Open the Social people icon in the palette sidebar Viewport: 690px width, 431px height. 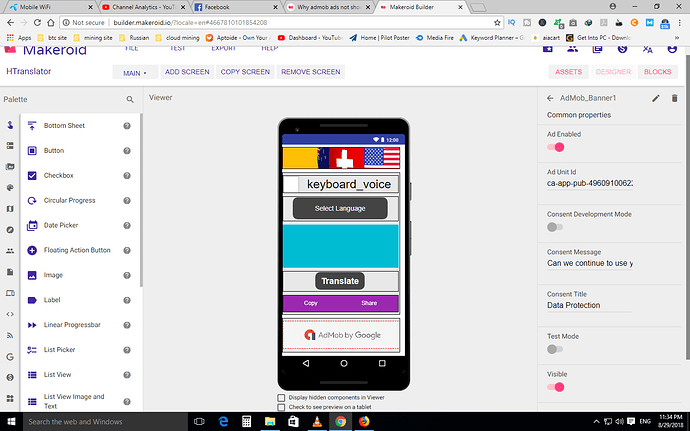10,251
